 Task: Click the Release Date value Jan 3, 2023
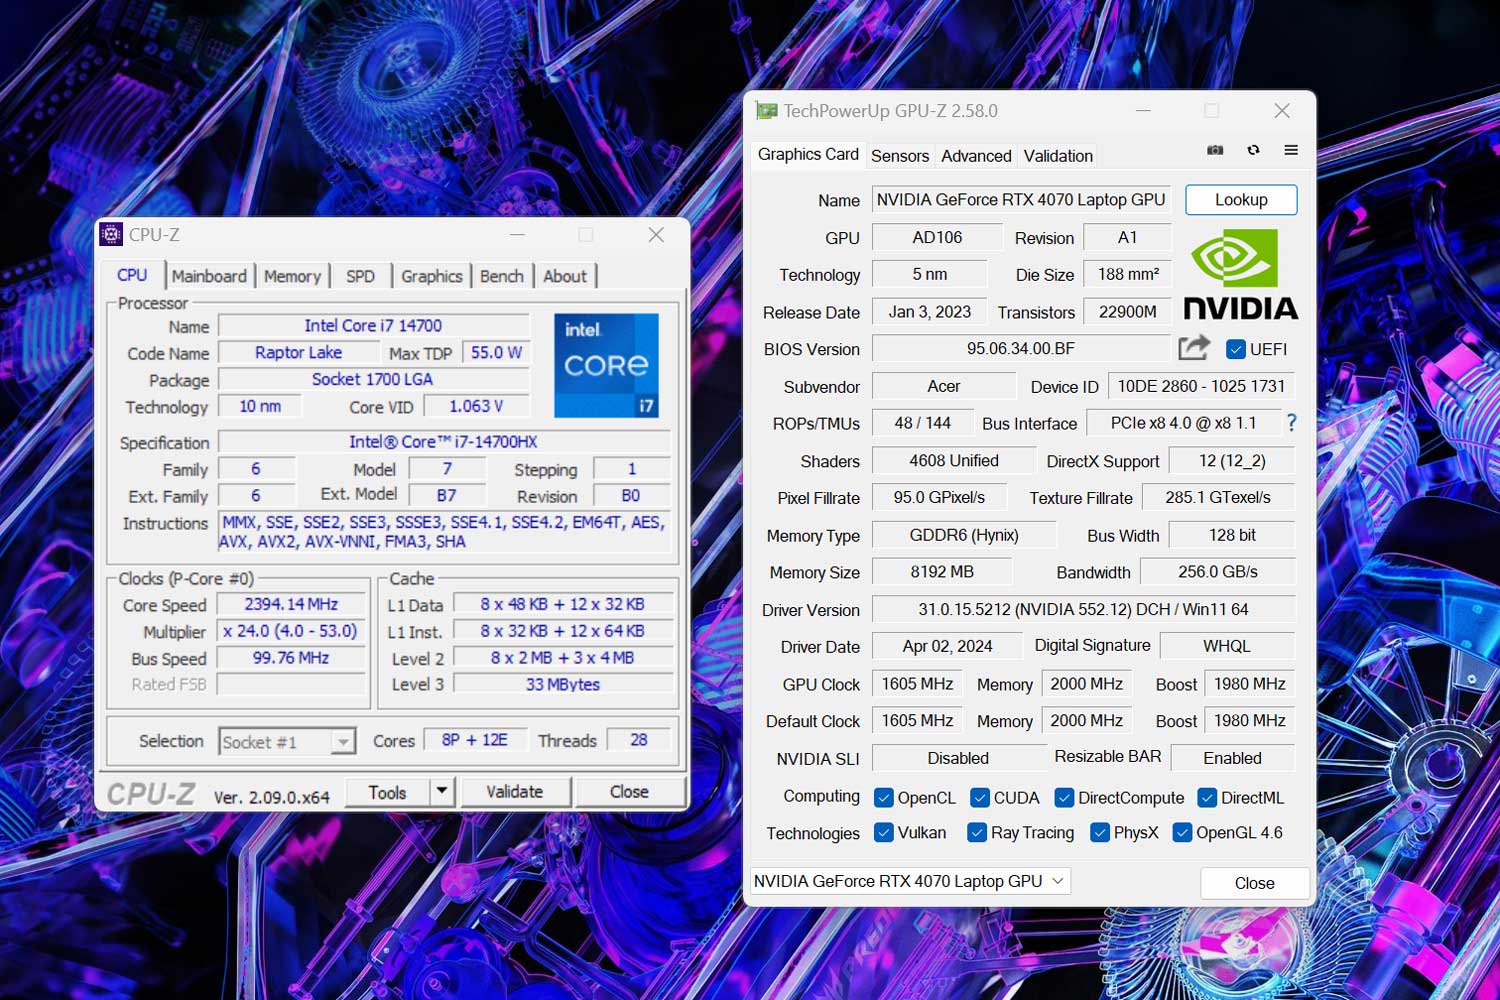click(930, 312)
